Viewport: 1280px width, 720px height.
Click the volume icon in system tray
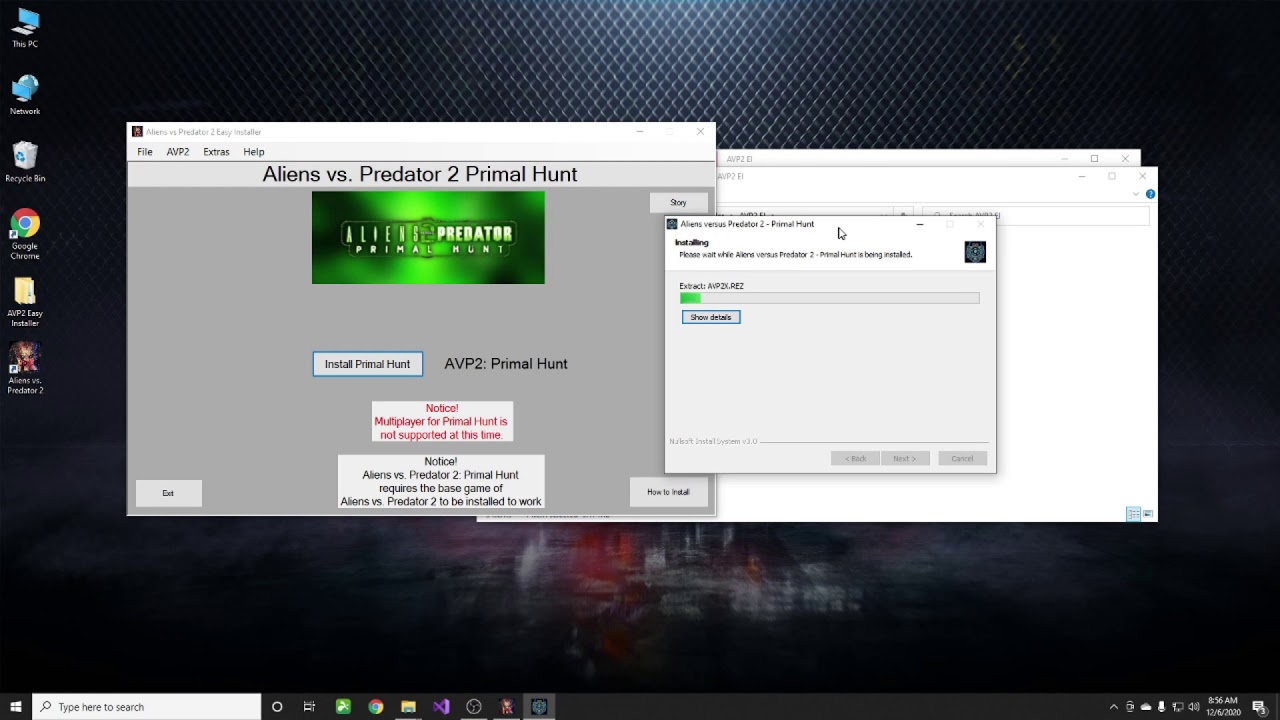click(x=1193, y=707)
